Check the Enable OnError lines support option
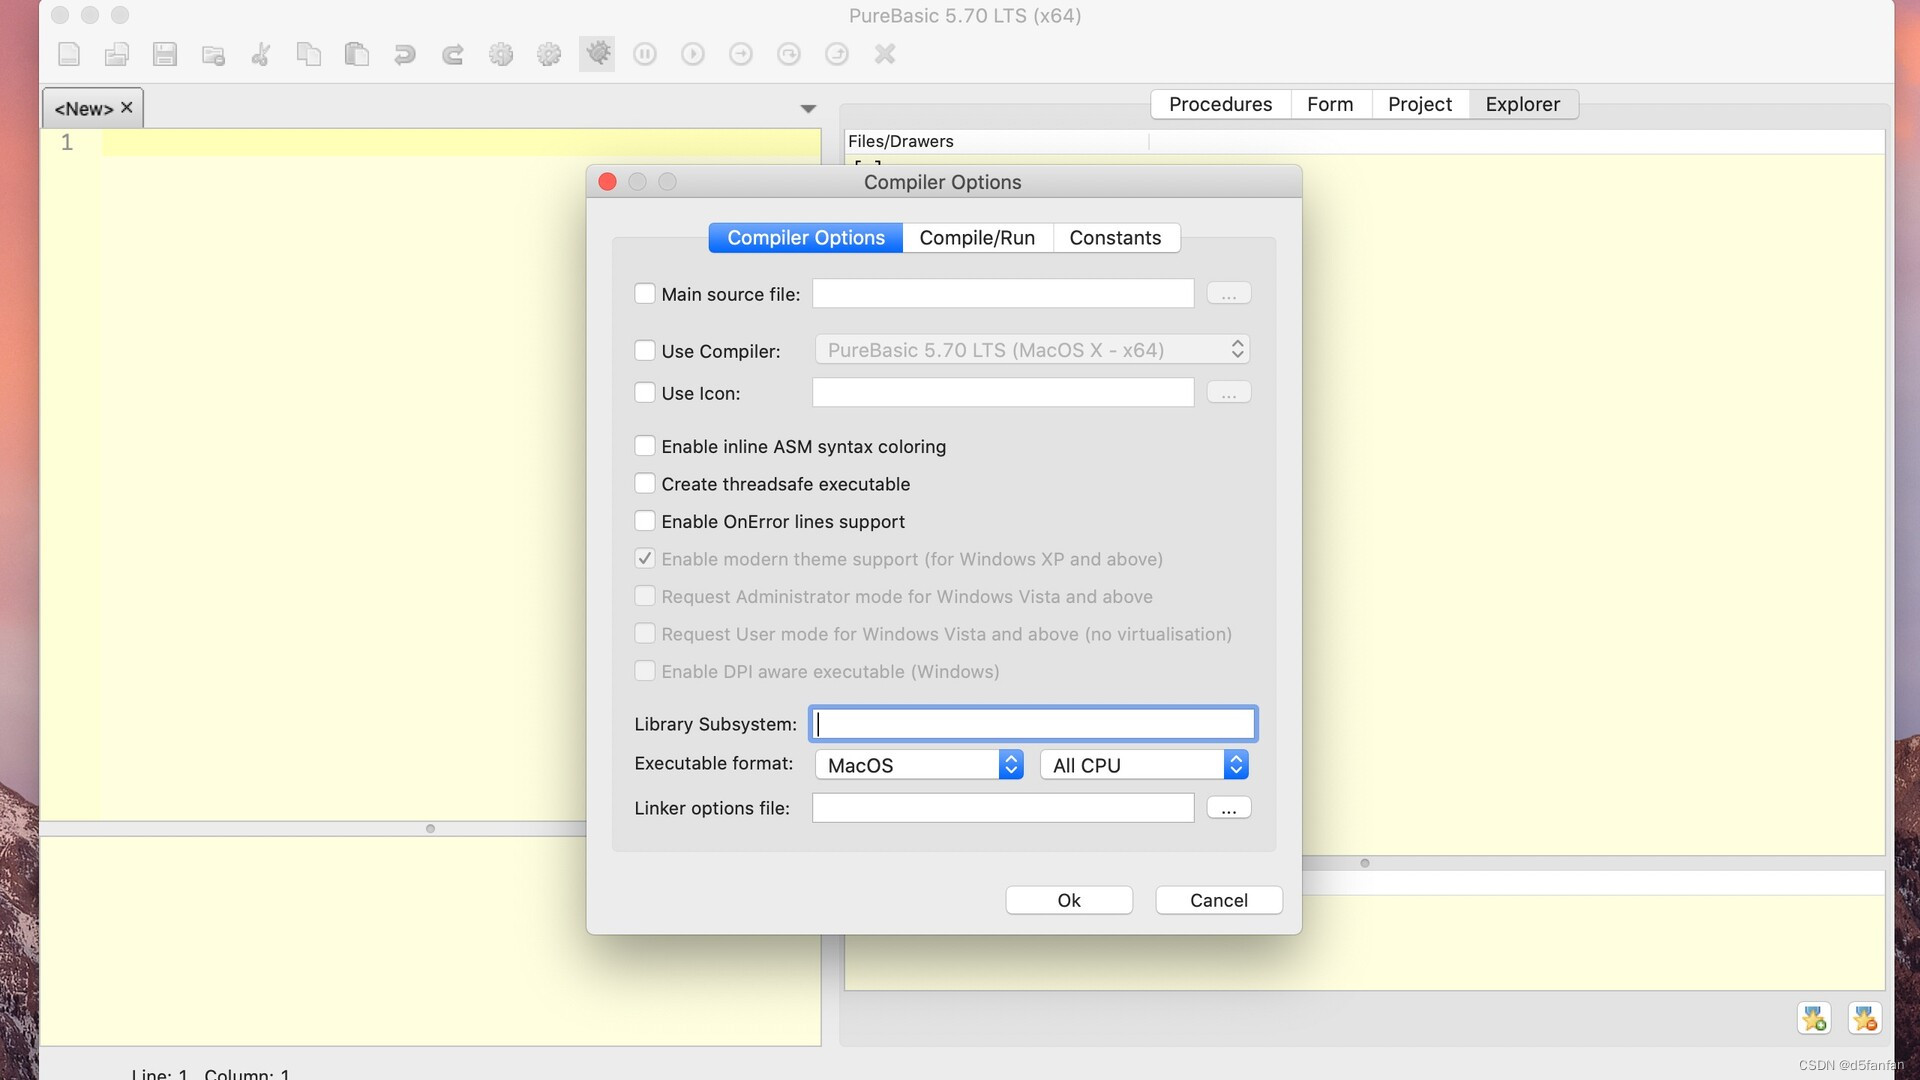1920x1080 pixels. pyautogui.click(x=645, y=520)
